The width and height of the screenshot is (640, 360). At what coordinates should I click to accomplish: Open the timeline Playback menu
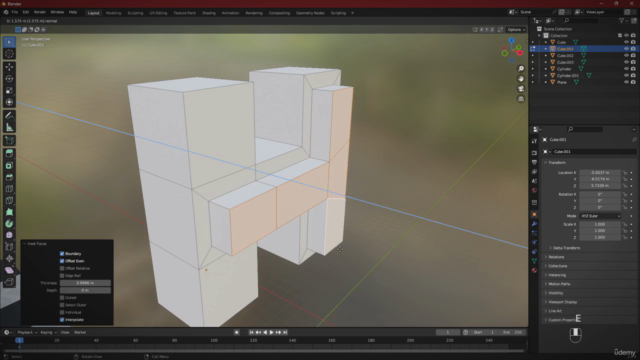point(27,333)
